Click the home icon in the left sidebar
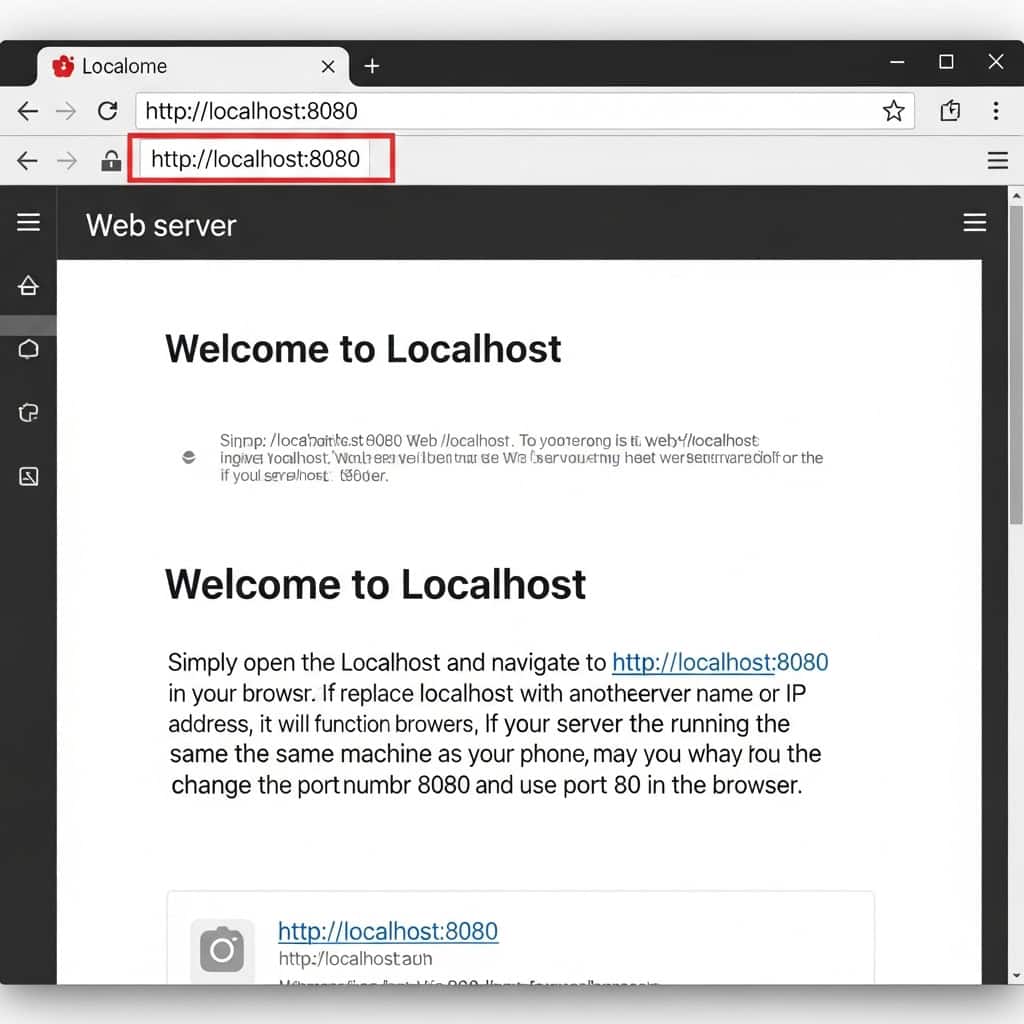Screen dimensions: 1024x1024 click(28, 287)
